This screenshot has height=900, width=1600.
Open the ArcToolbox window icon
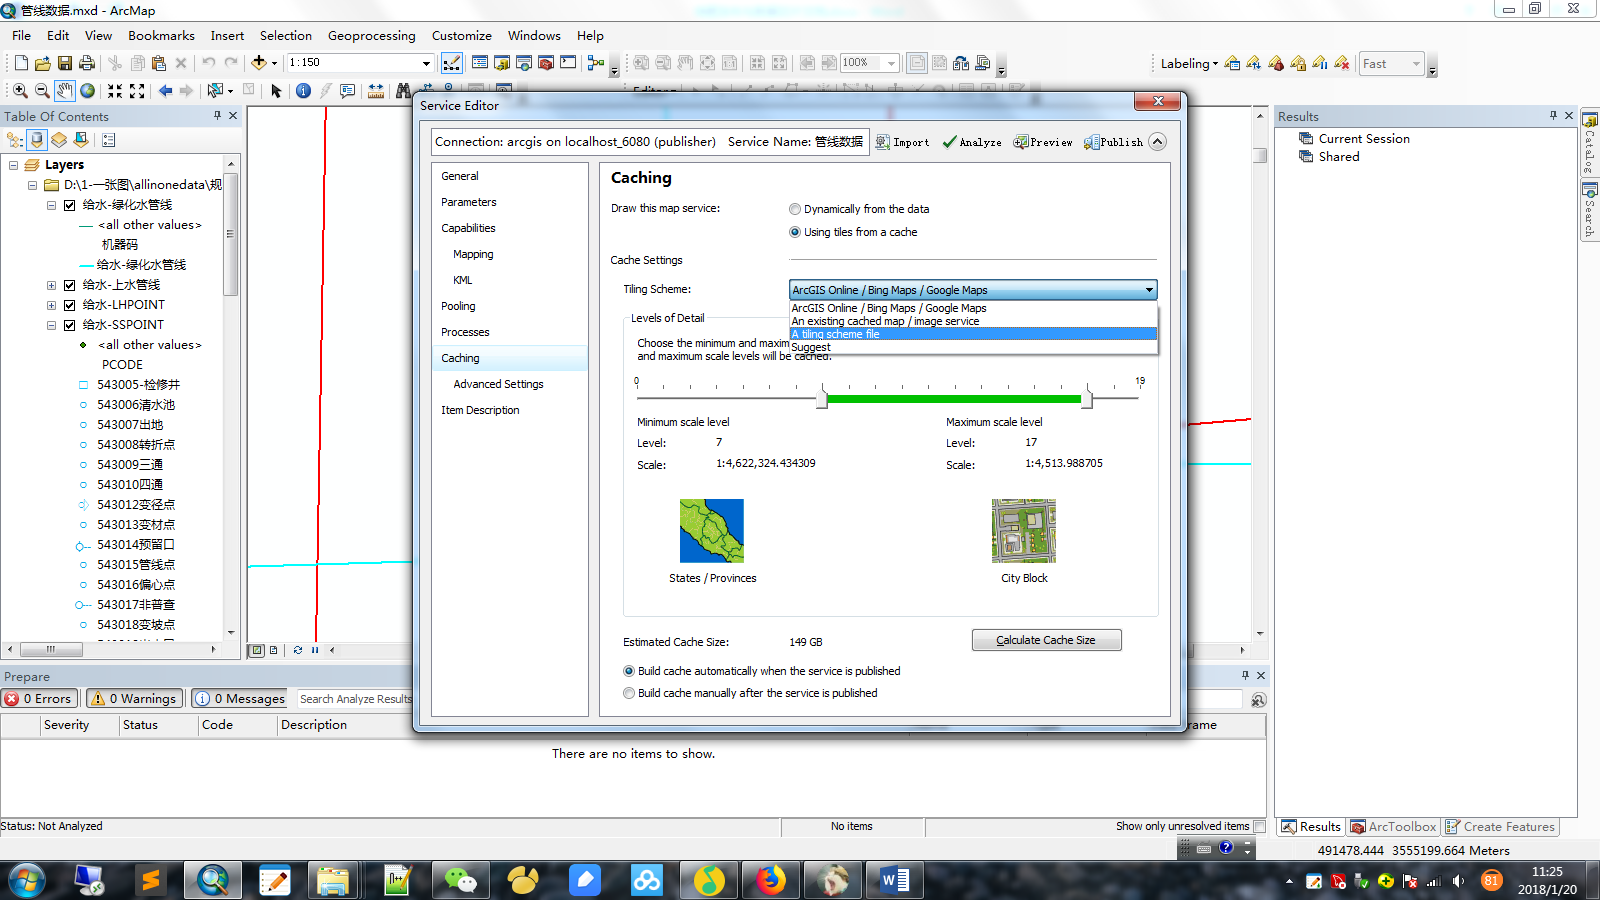click(x=546, y=63)
